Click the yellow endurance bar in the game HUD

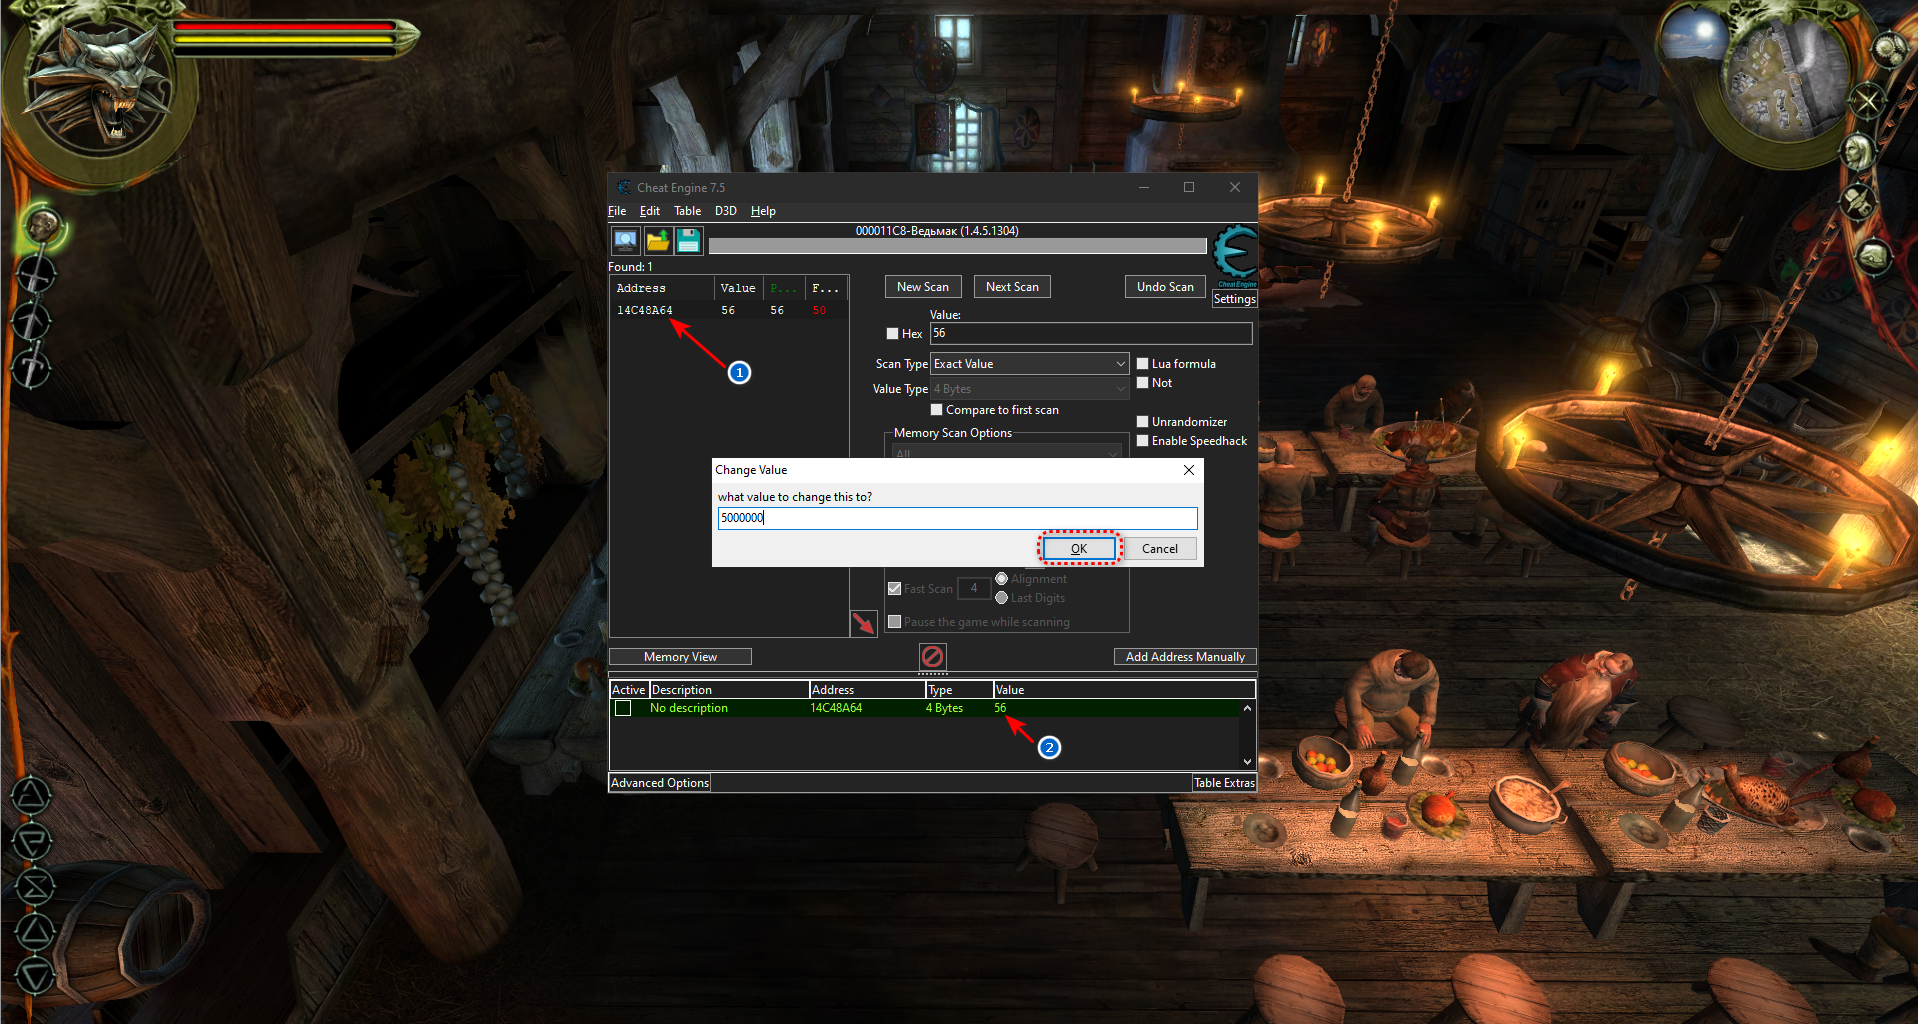point(285,41)
